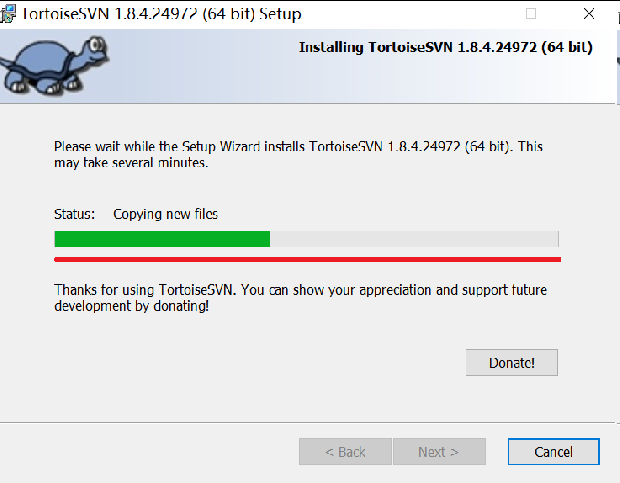Click the greyed-out maximize box
The height and width of the screenshot is (483, 620).
tap(531, 14)
